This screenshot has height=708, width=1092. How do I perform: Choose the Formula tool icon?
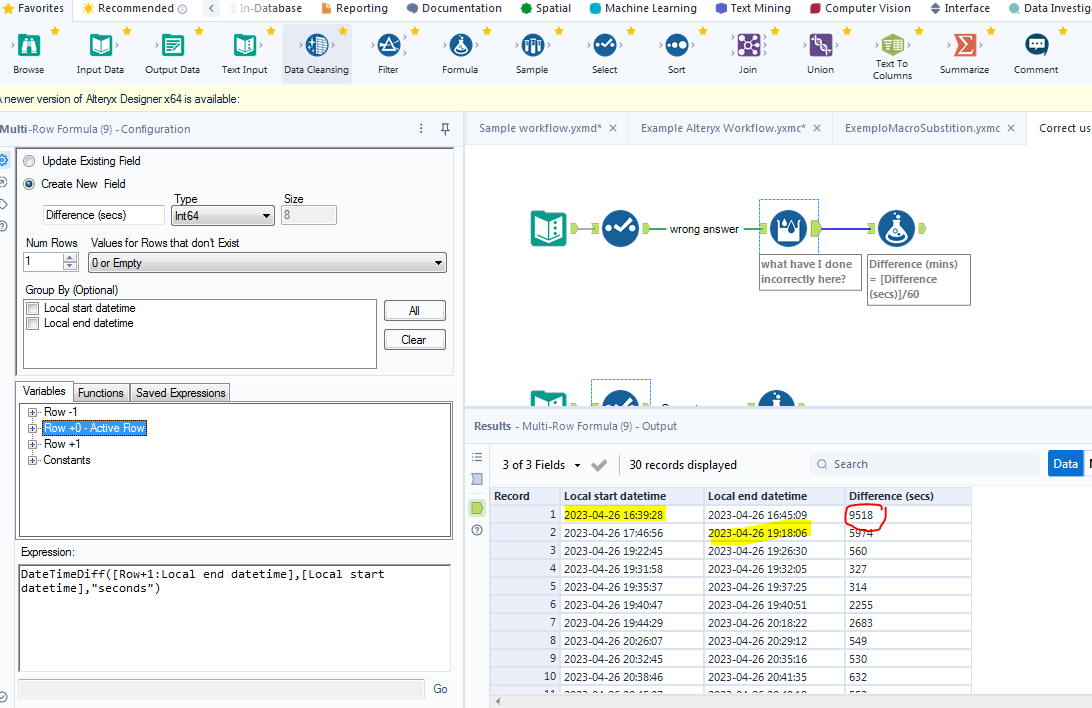(460, 46)
